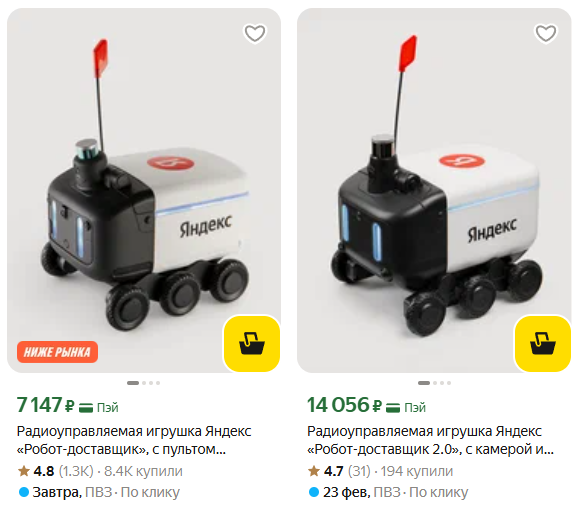
Task: Click 8.4K купили purchase count
Action: (x=143, y=471)
